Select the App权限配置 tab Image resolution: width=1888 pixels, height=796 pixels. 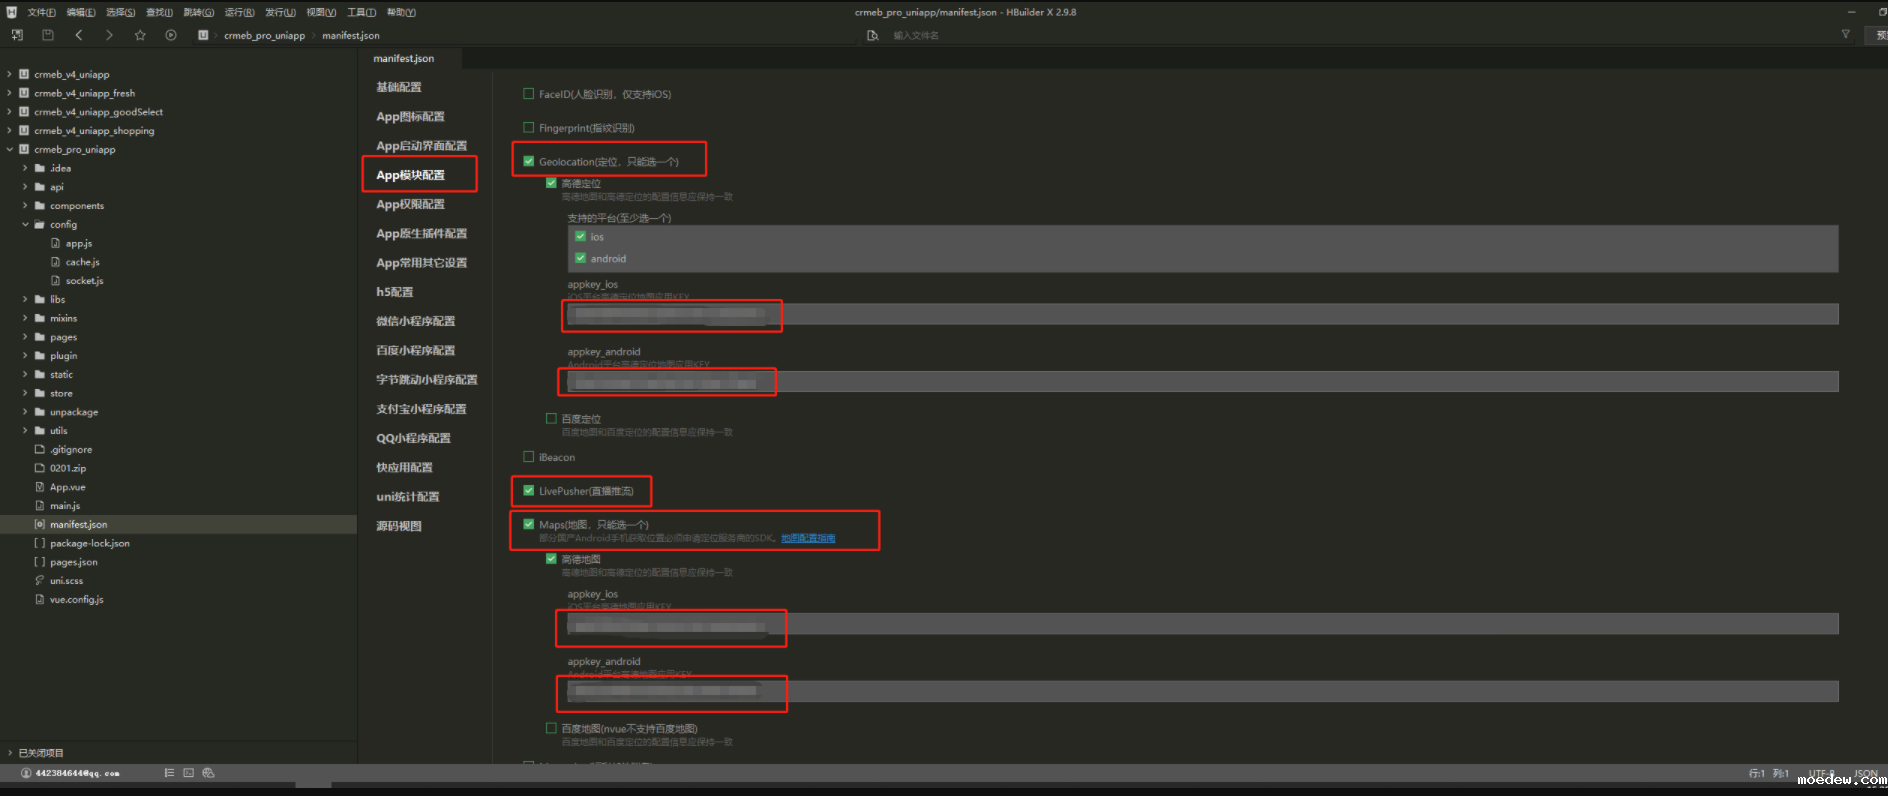click(410, 204)
